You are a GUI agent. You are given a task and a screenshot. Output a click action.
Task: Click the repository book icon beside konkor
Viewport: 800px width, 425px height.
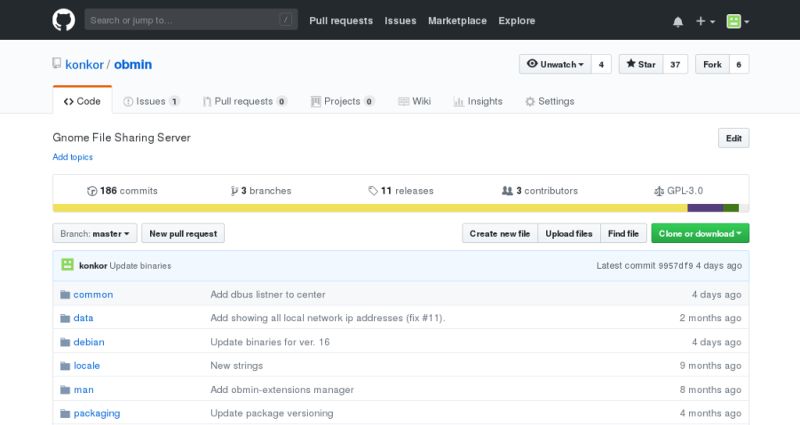click(57, 63)
